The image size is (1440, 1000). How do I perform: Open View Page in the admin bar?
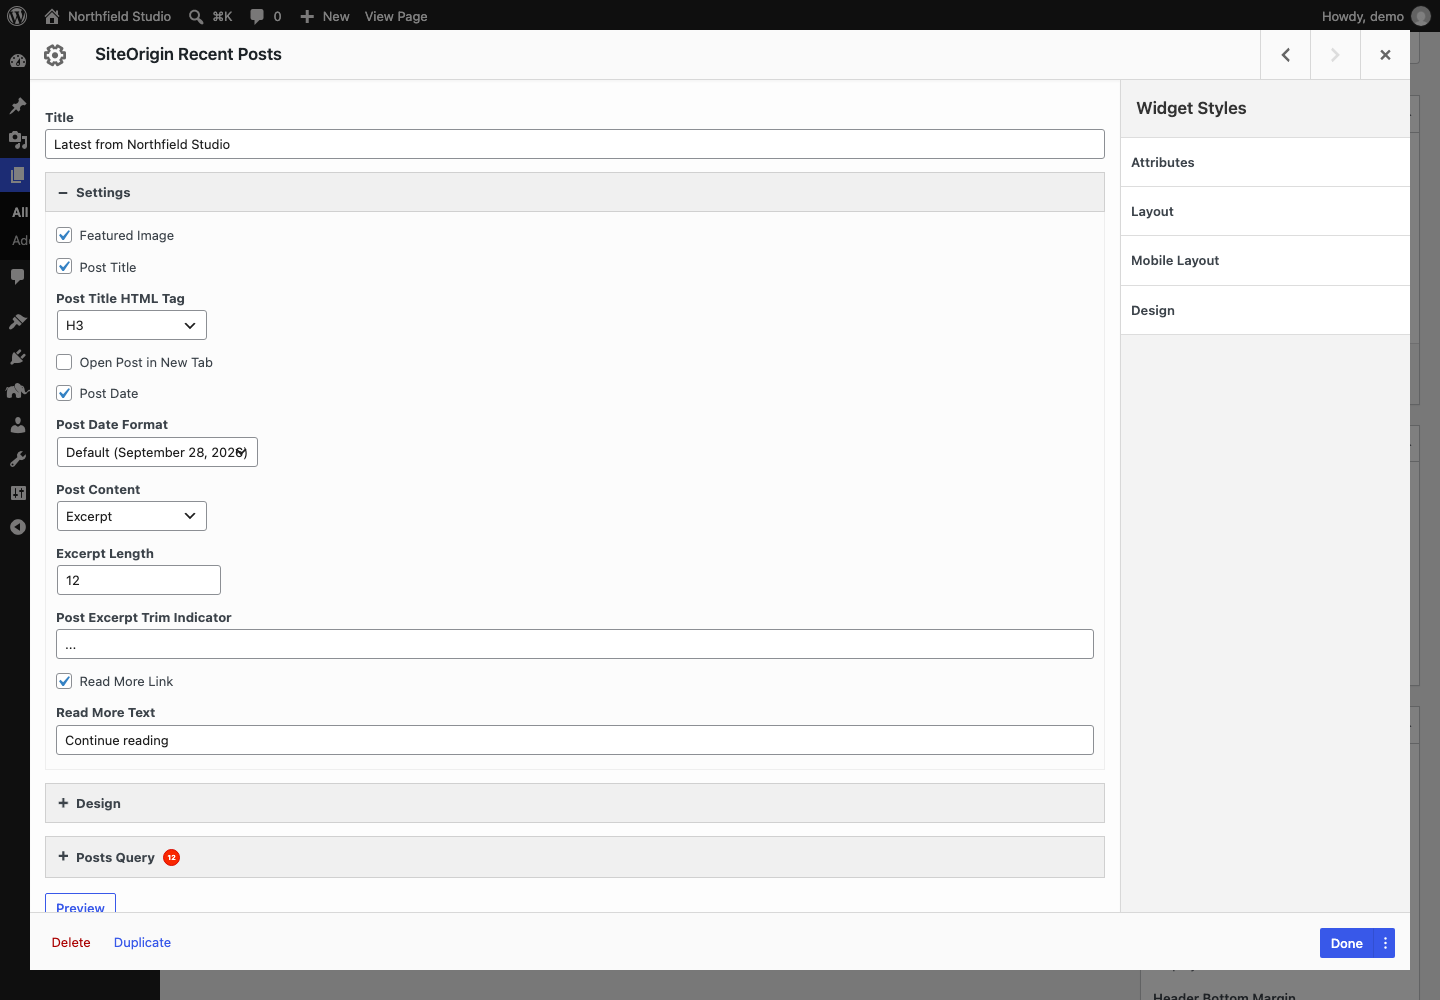tap(396, 16)
